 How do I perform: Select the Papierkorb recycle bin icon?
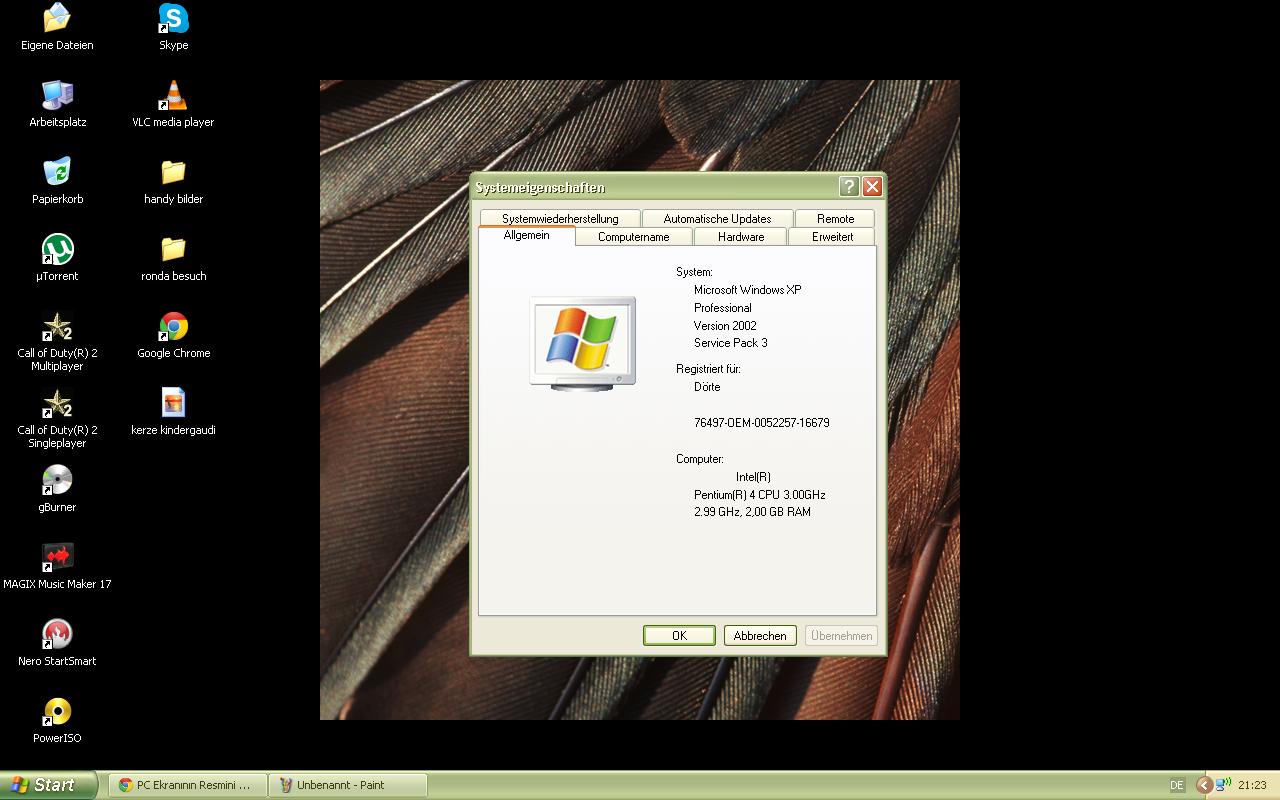click(x=57, y=181)
